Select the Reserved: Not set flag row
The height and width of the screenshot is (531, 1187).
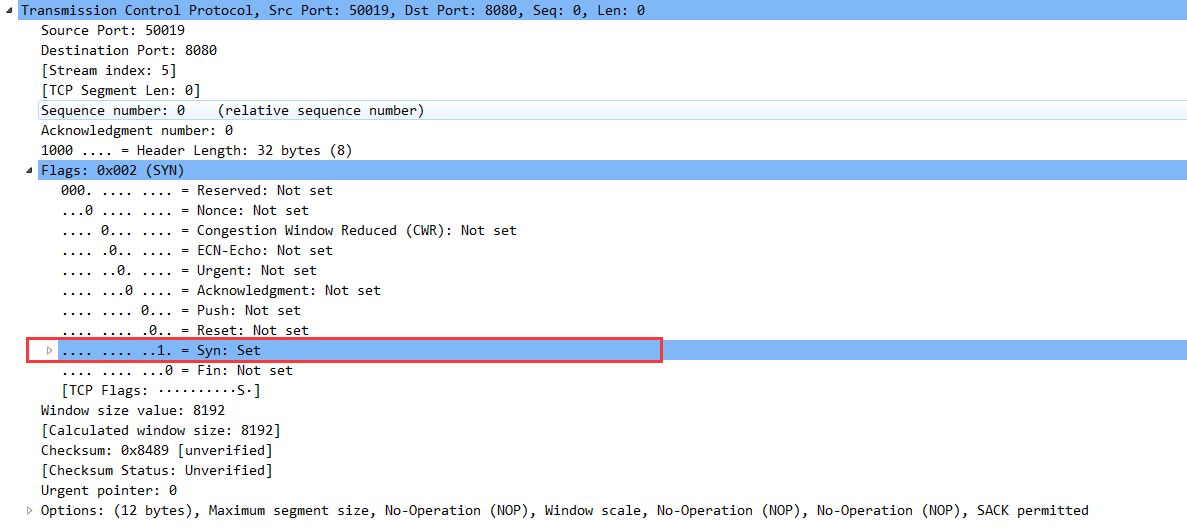click(197, 190)
